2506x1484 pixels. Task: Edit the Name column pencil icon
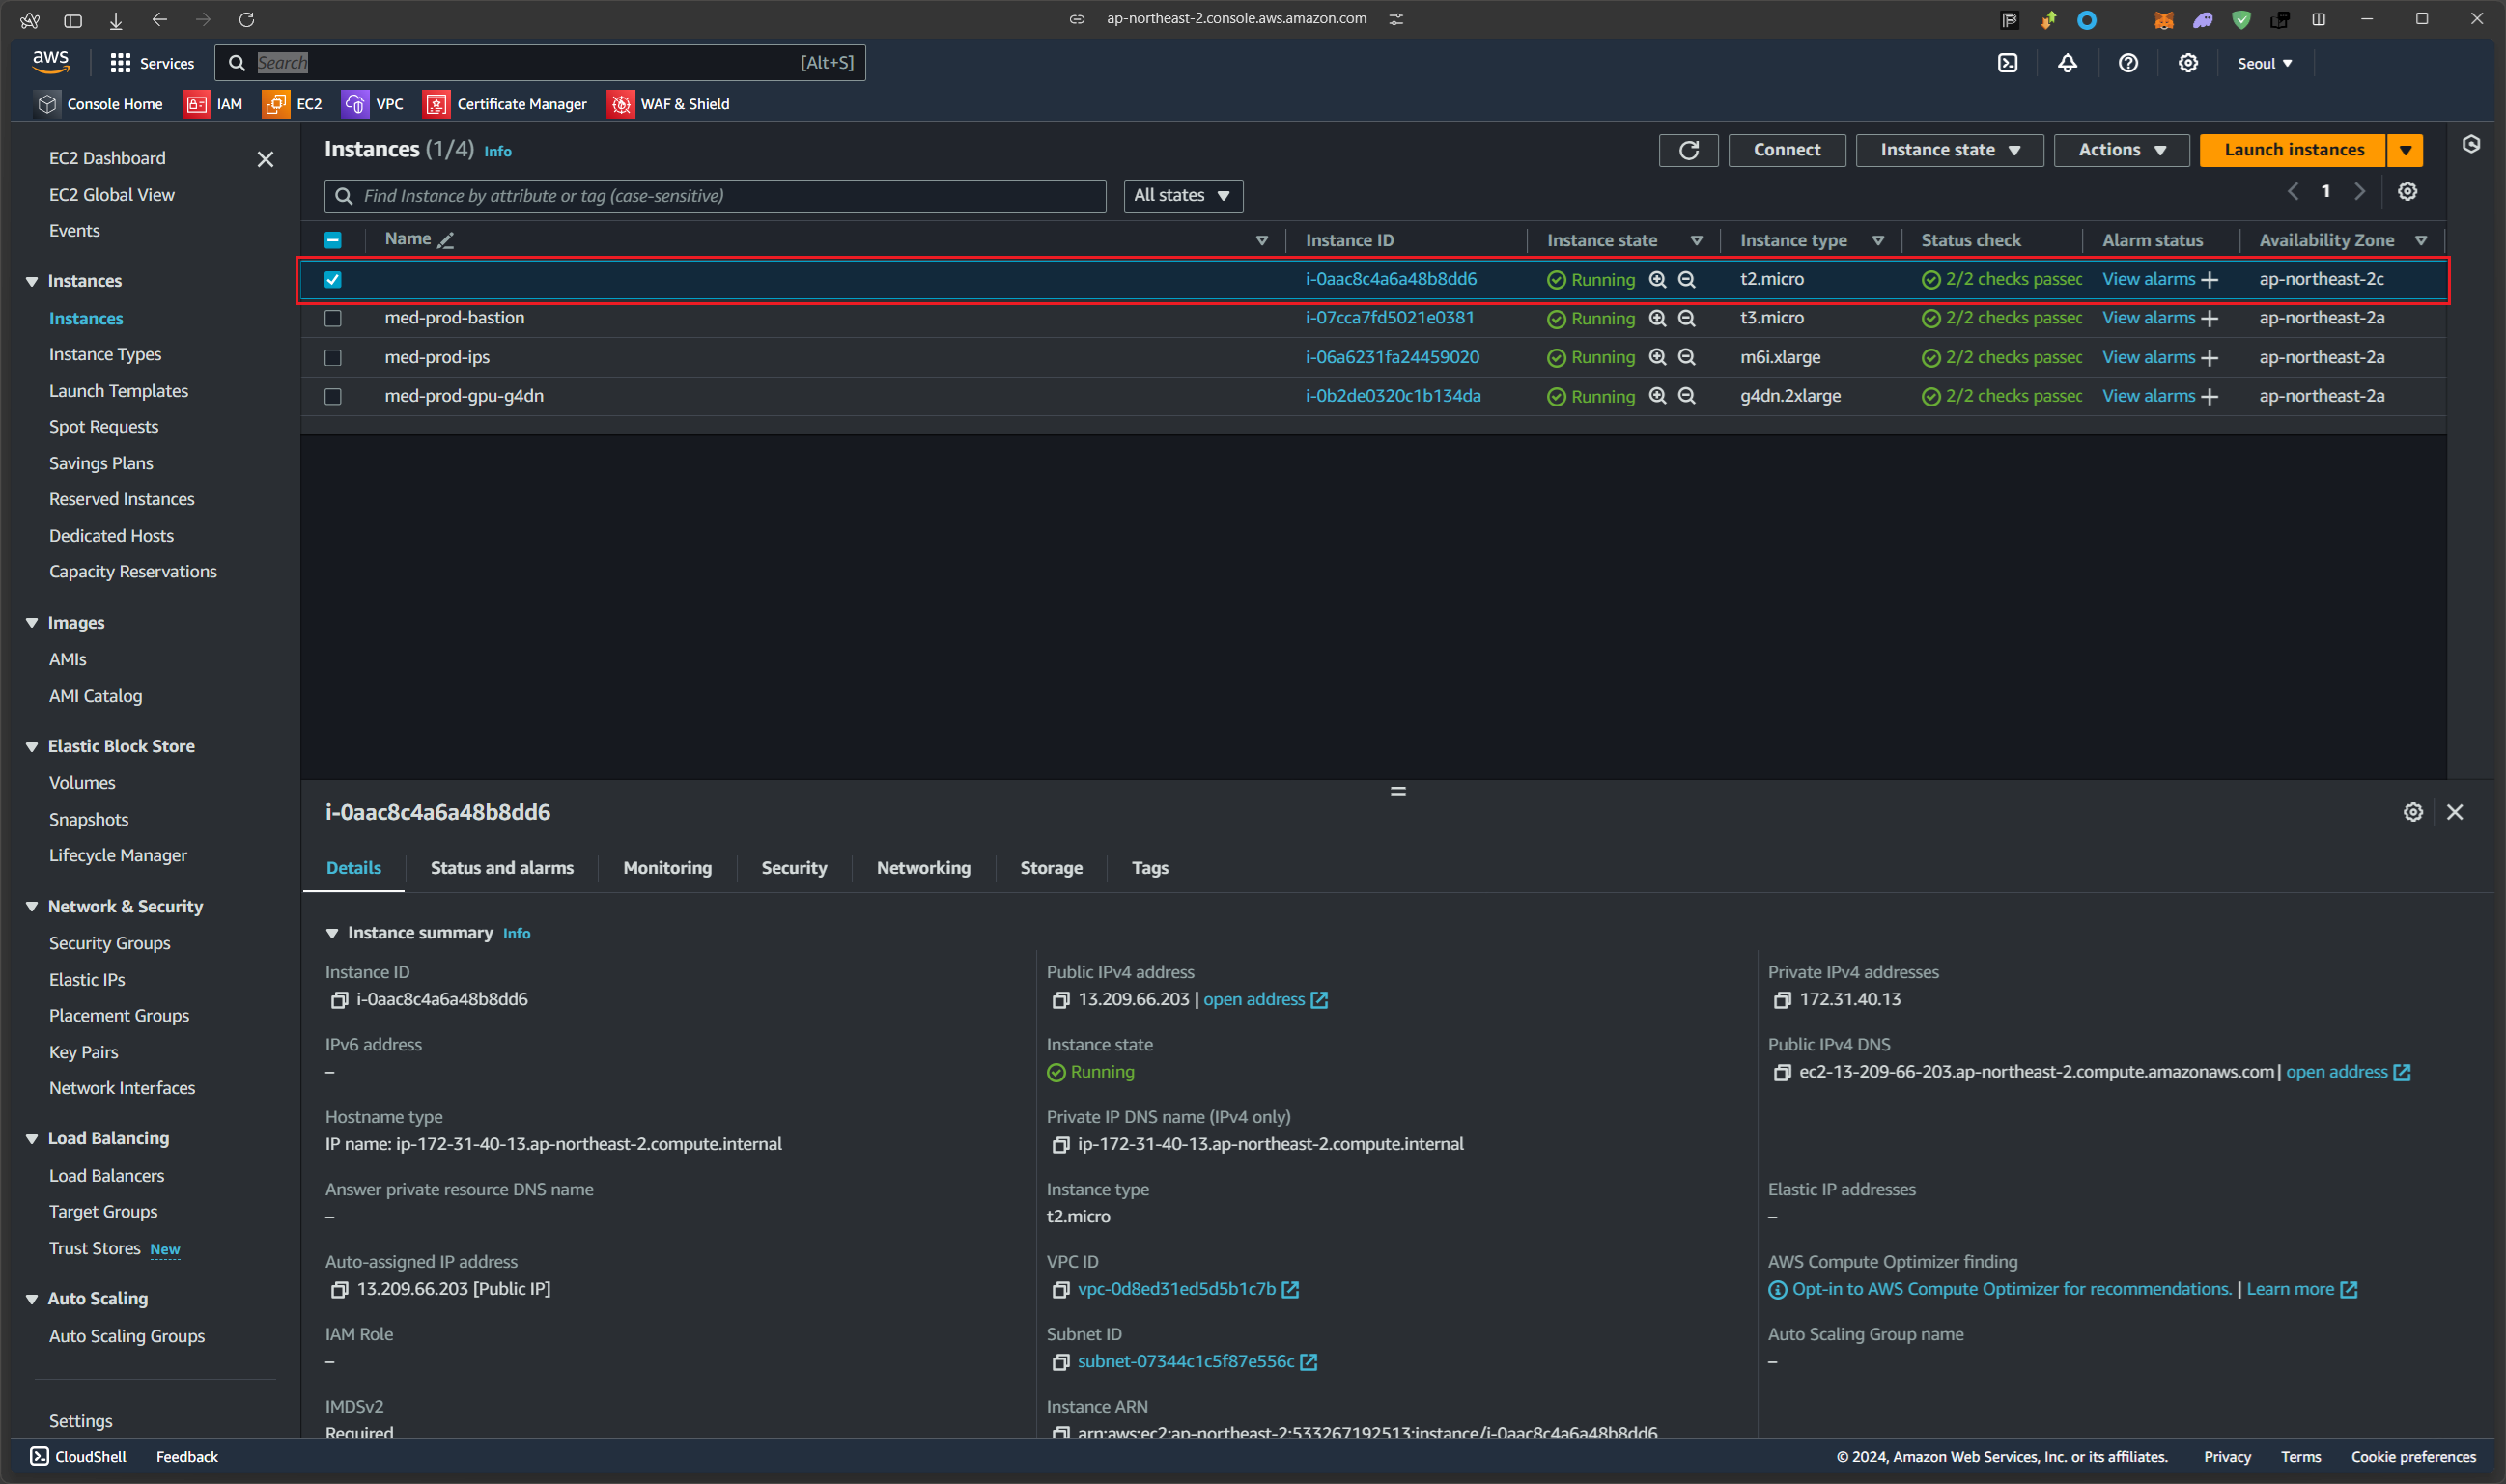446,240
